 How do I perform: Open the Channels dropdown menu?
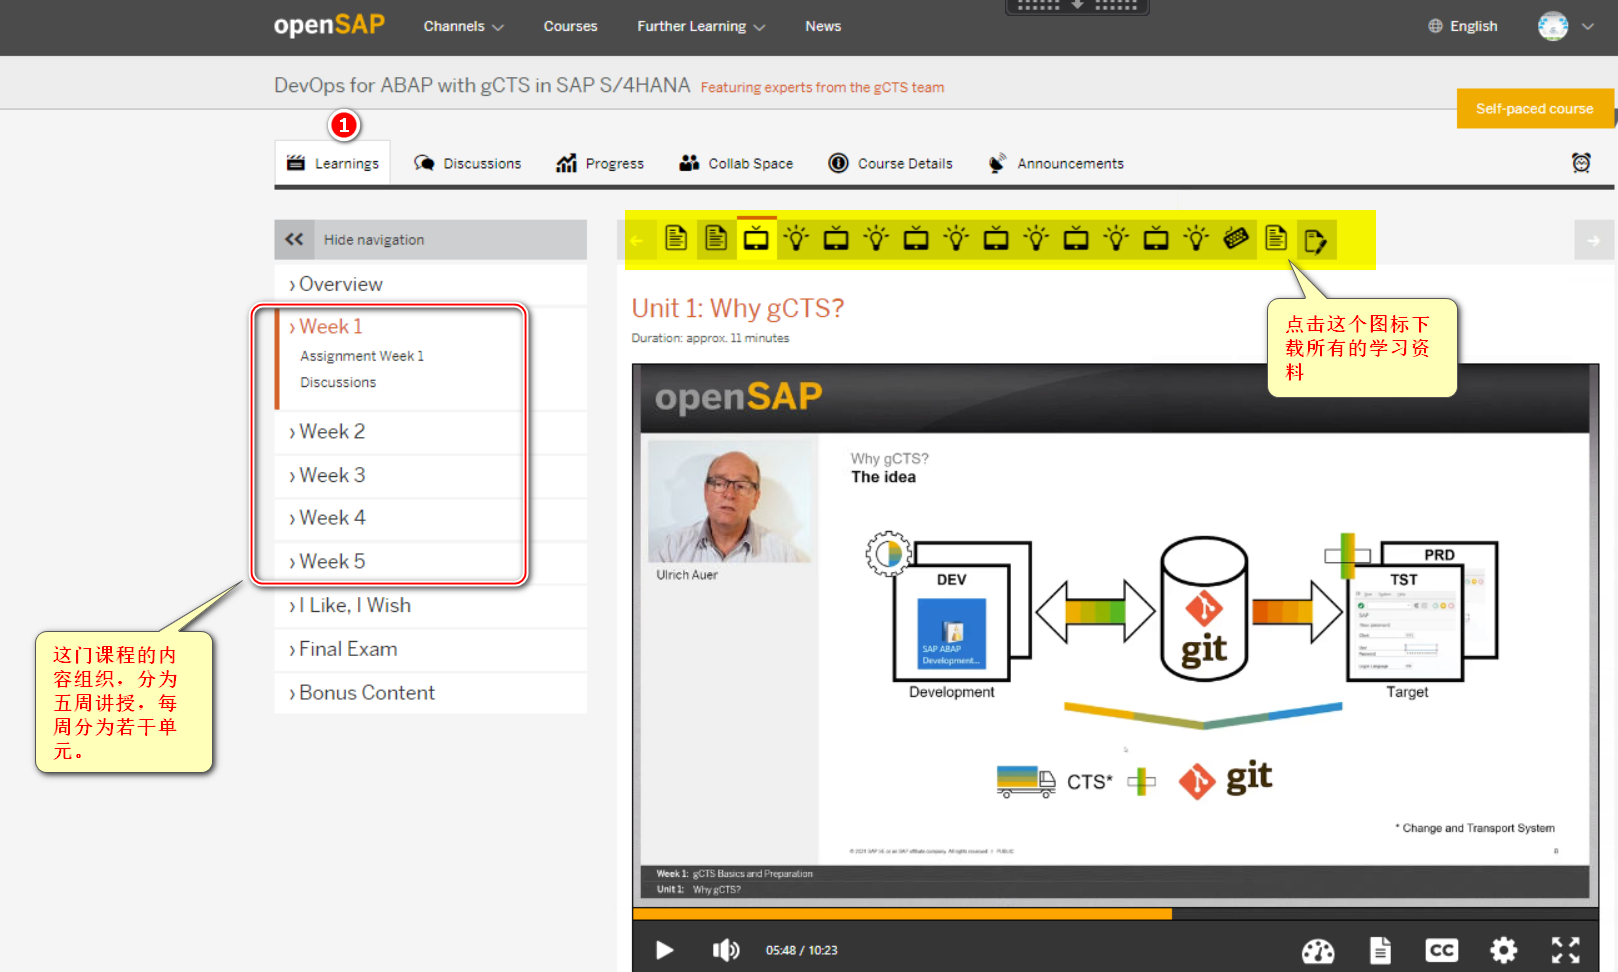[x=463, y=26]
